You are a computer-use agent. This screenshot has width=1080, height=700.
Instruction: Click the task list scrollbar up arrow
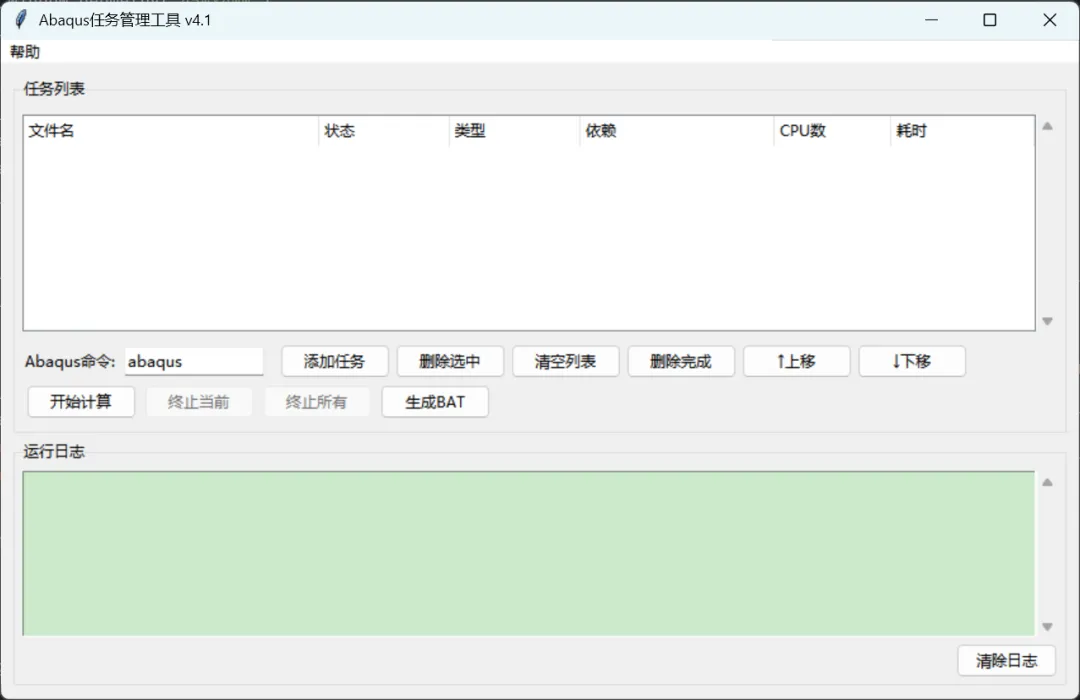point(1048,126)
